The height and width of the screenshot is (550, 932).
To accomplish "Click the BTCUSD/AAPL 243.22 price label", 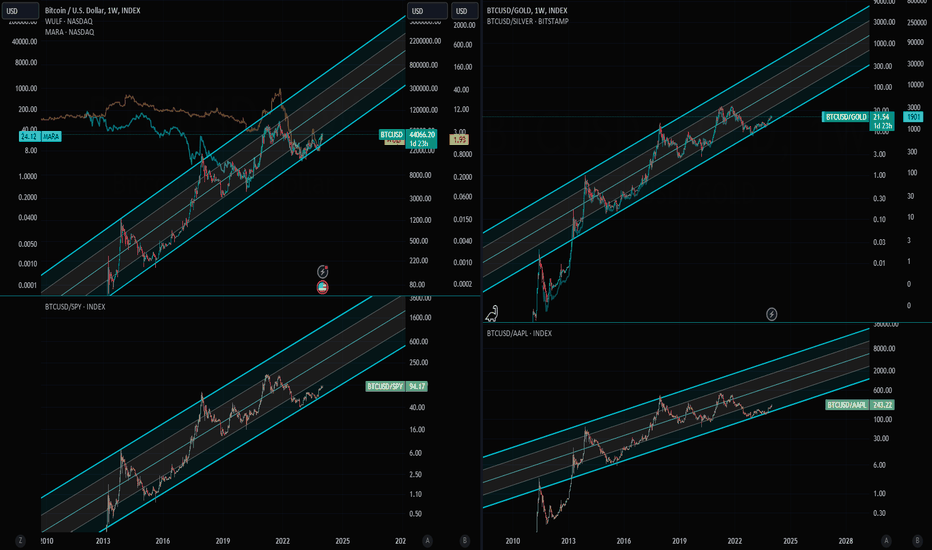I will point(860,405).
